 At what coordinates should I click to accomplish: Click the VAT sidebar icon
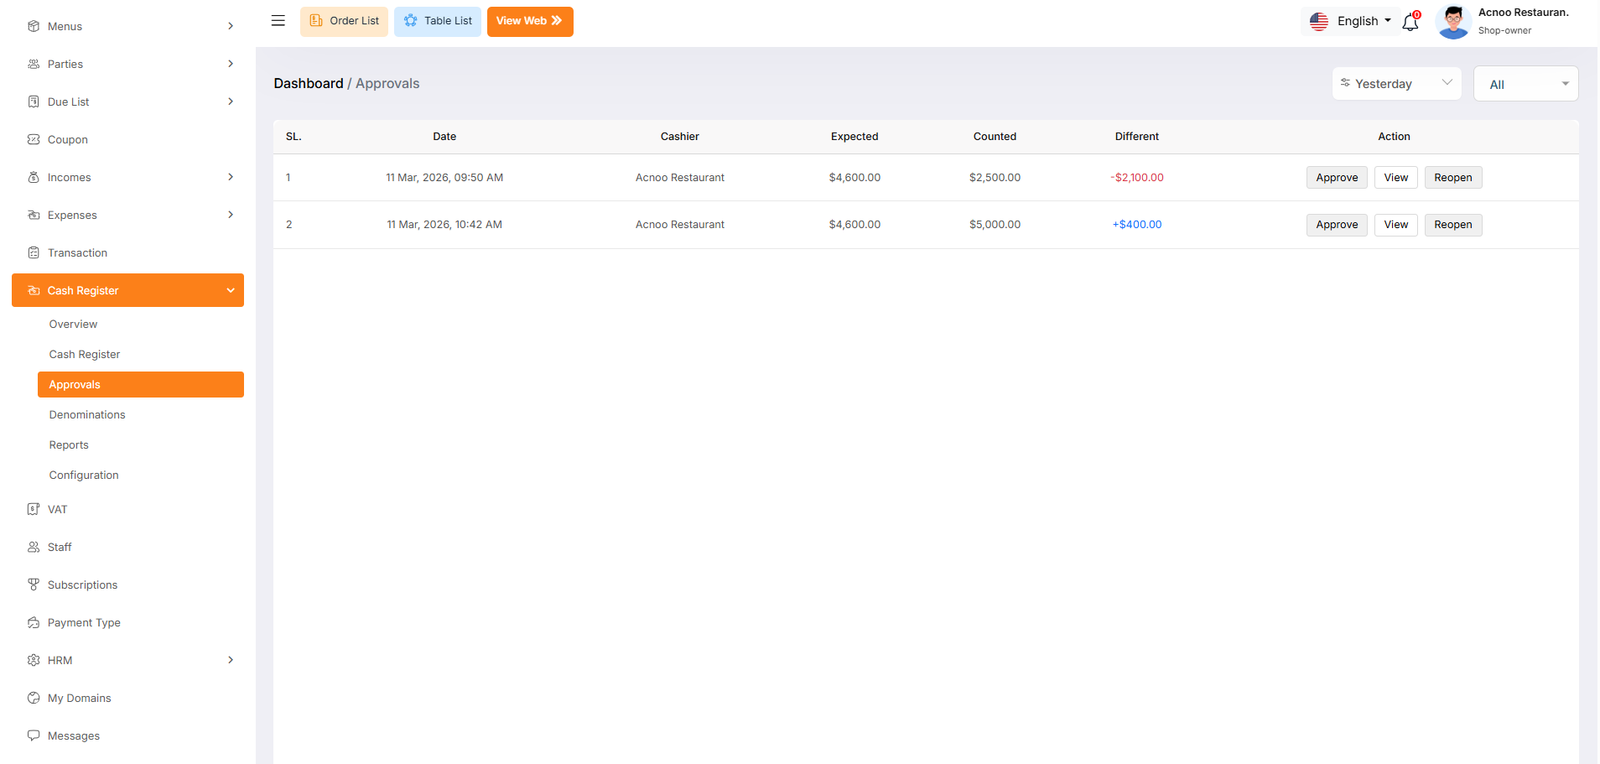tap(34, 509)
